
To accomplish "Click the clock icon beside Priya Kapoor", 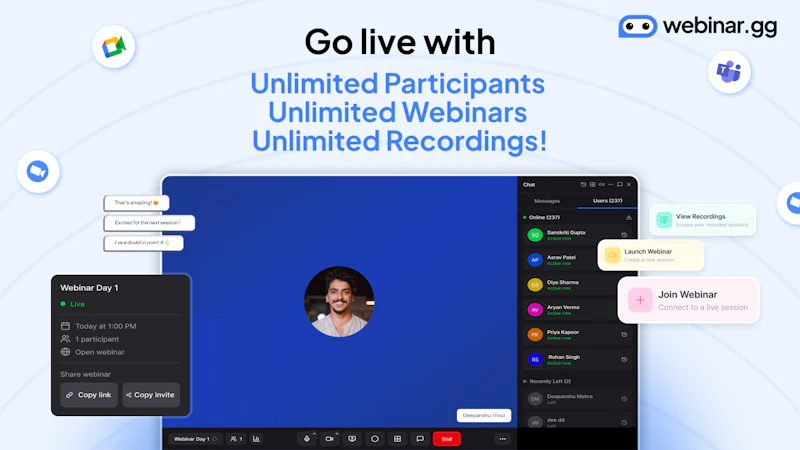I will point(624,335).
